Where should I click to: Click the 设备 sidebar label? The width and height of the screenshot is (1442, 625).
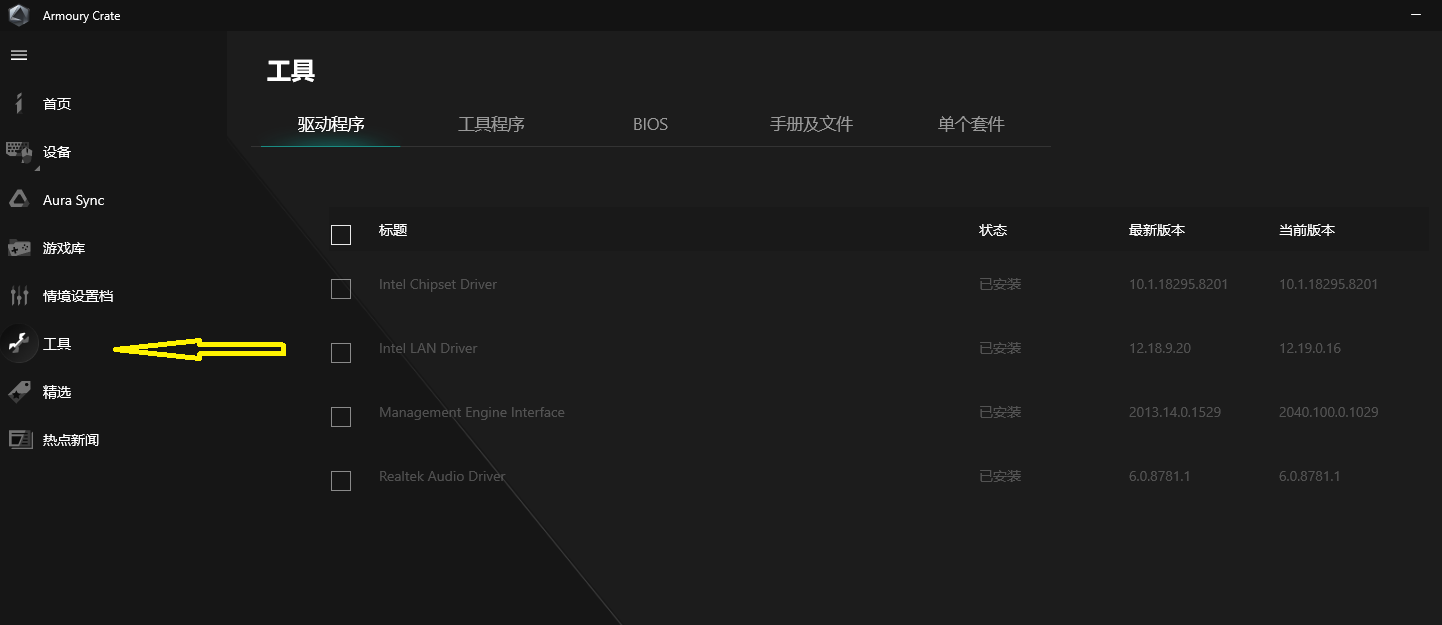pyautogui.click(x=57, y=152)
